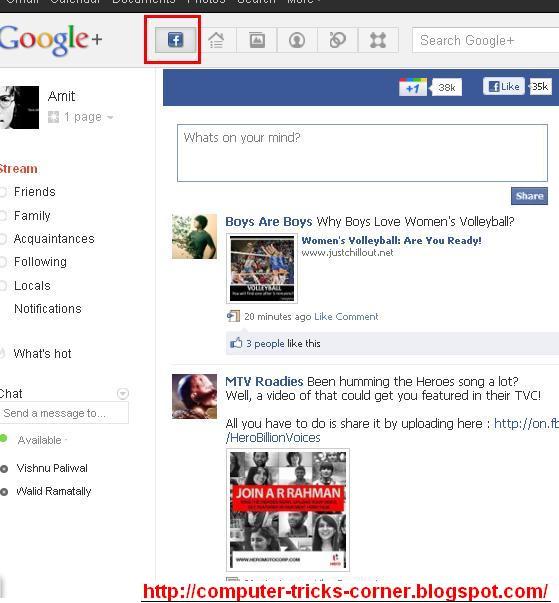Open the Circles toolbar icon

coord(338,40)
